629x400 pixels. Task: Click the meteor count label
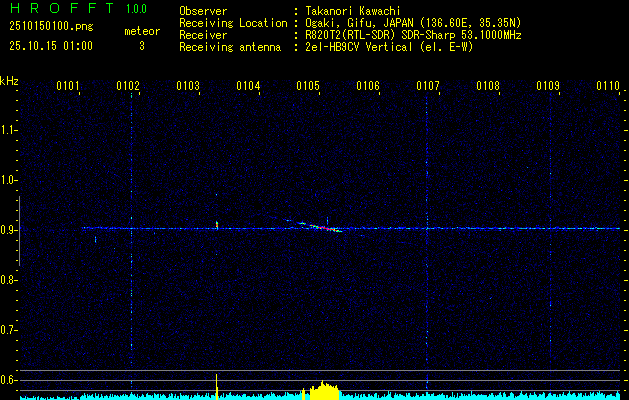tap(142, 31)
